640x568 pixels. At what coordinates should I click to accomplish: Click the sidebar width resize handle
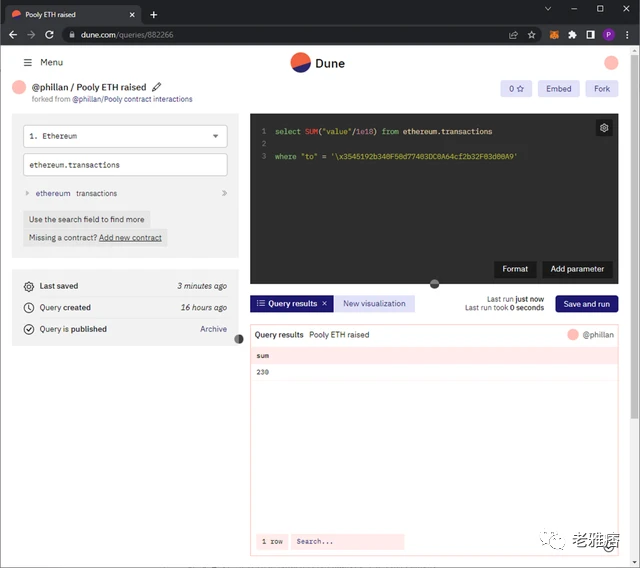(x=239, y=339)
